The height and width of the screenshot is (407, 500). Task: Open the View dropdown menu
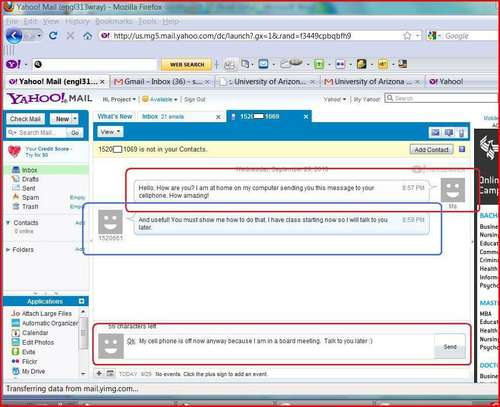point(110,132)
